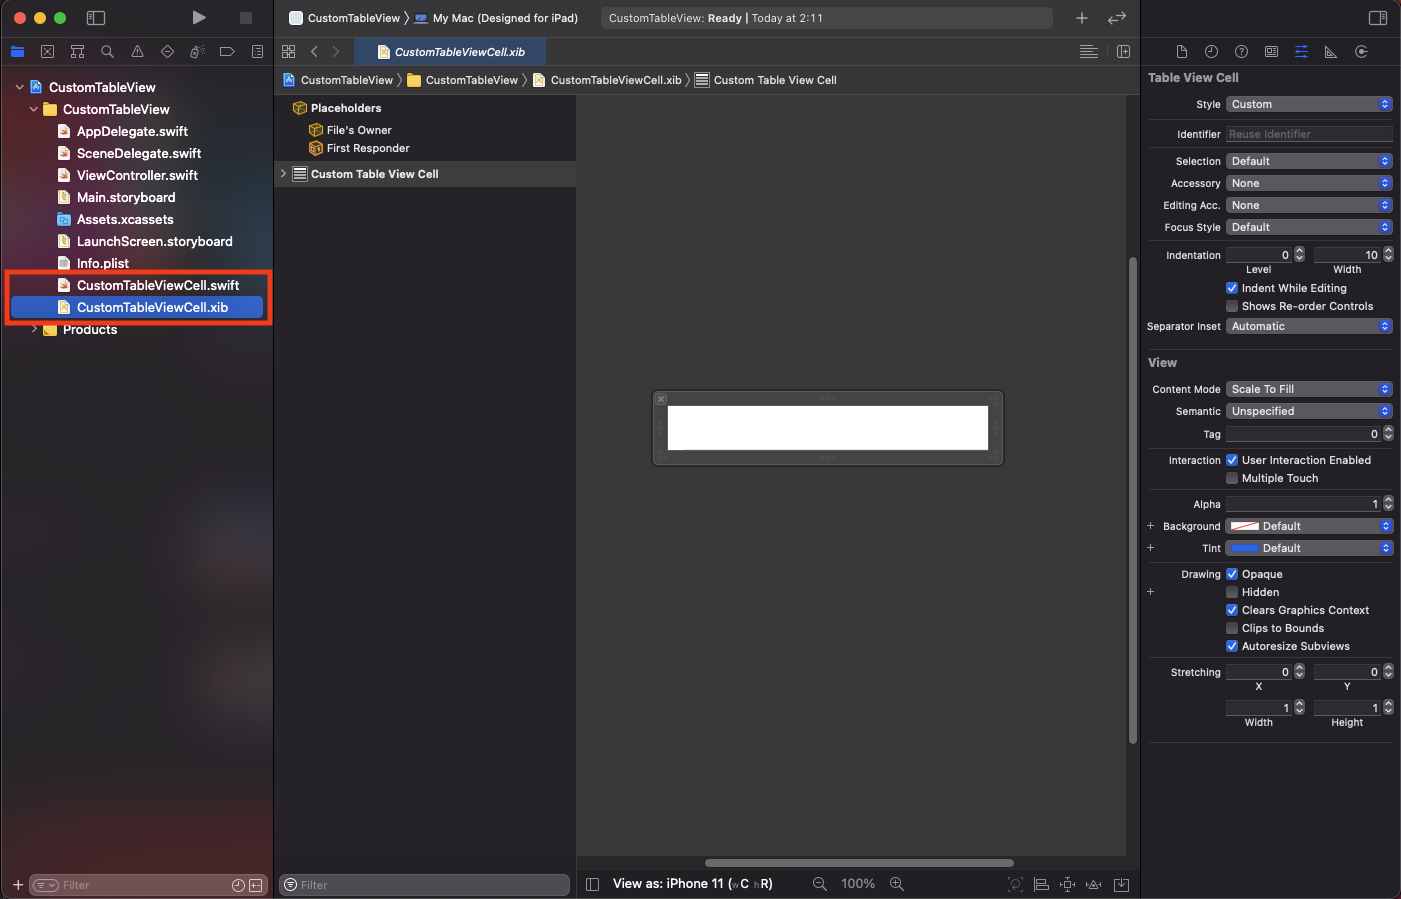The height and width of the screenshot is (899, 1401).
Task: Show the Quick Help inspector
Action: pos(1241,51)
